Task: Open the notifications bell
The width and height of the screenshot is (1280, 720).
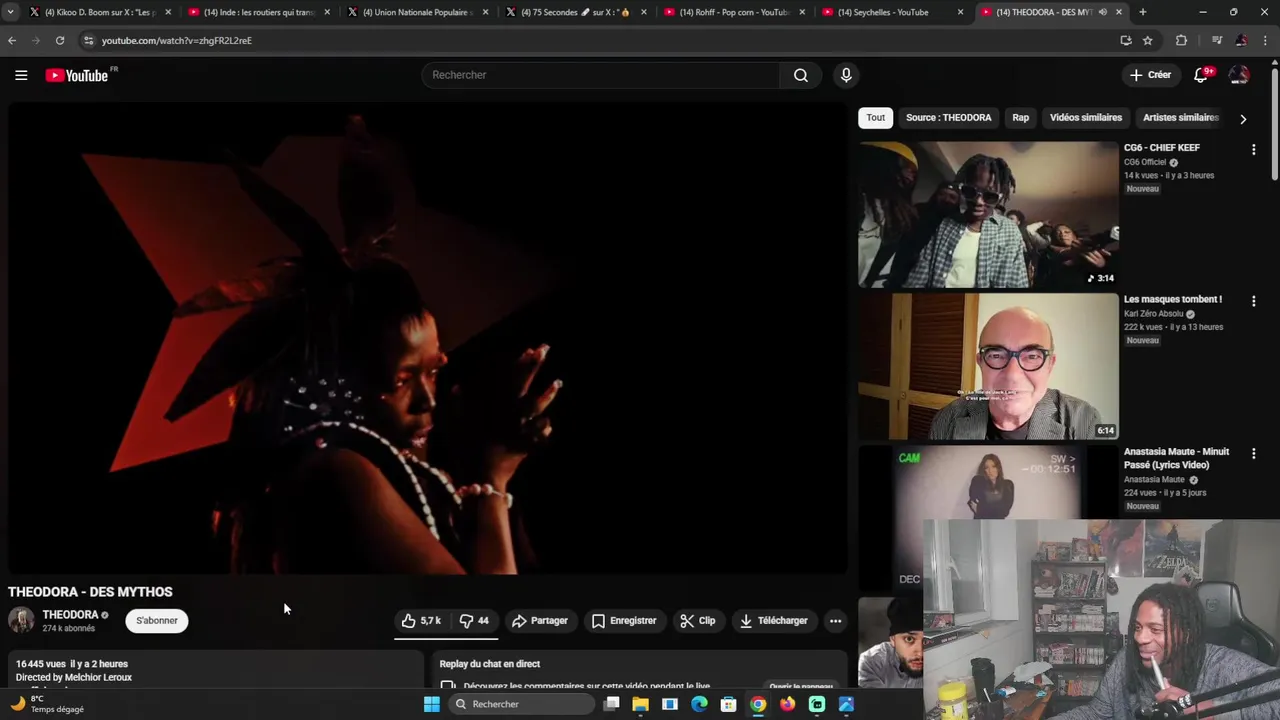Action: click(1202, 75)
